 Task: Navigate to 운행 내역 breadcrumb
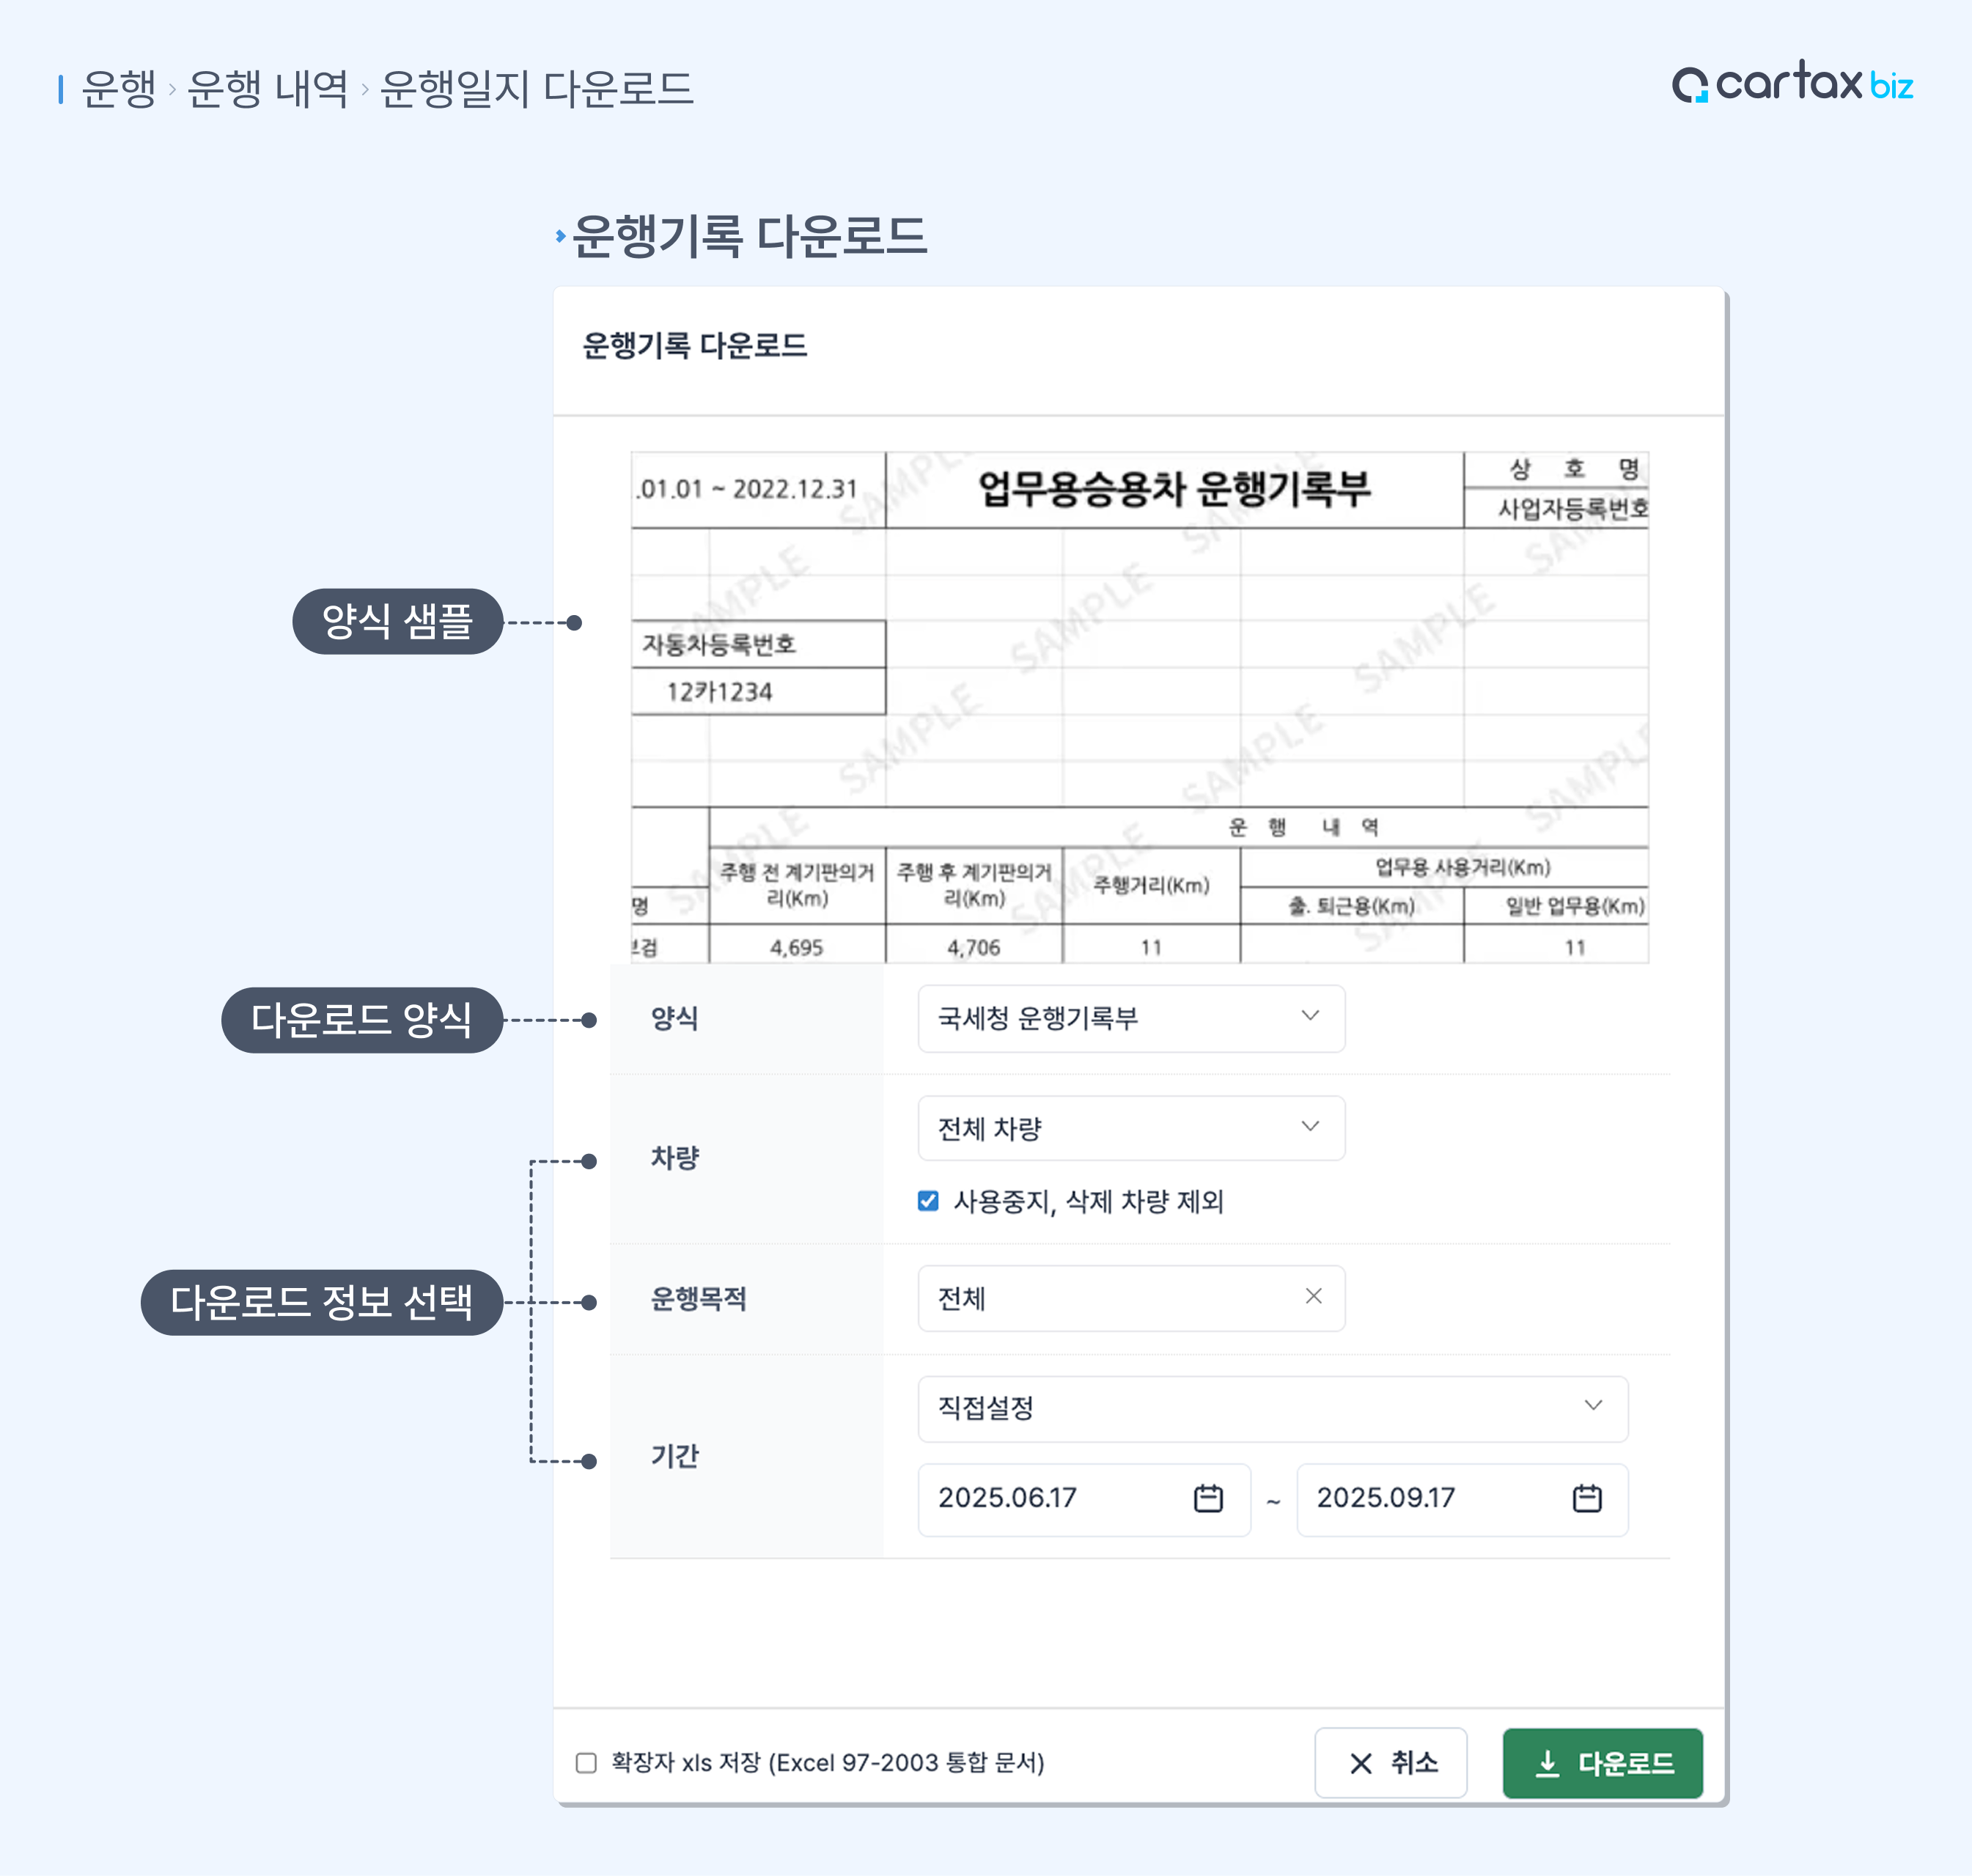(x=267, y=88)
